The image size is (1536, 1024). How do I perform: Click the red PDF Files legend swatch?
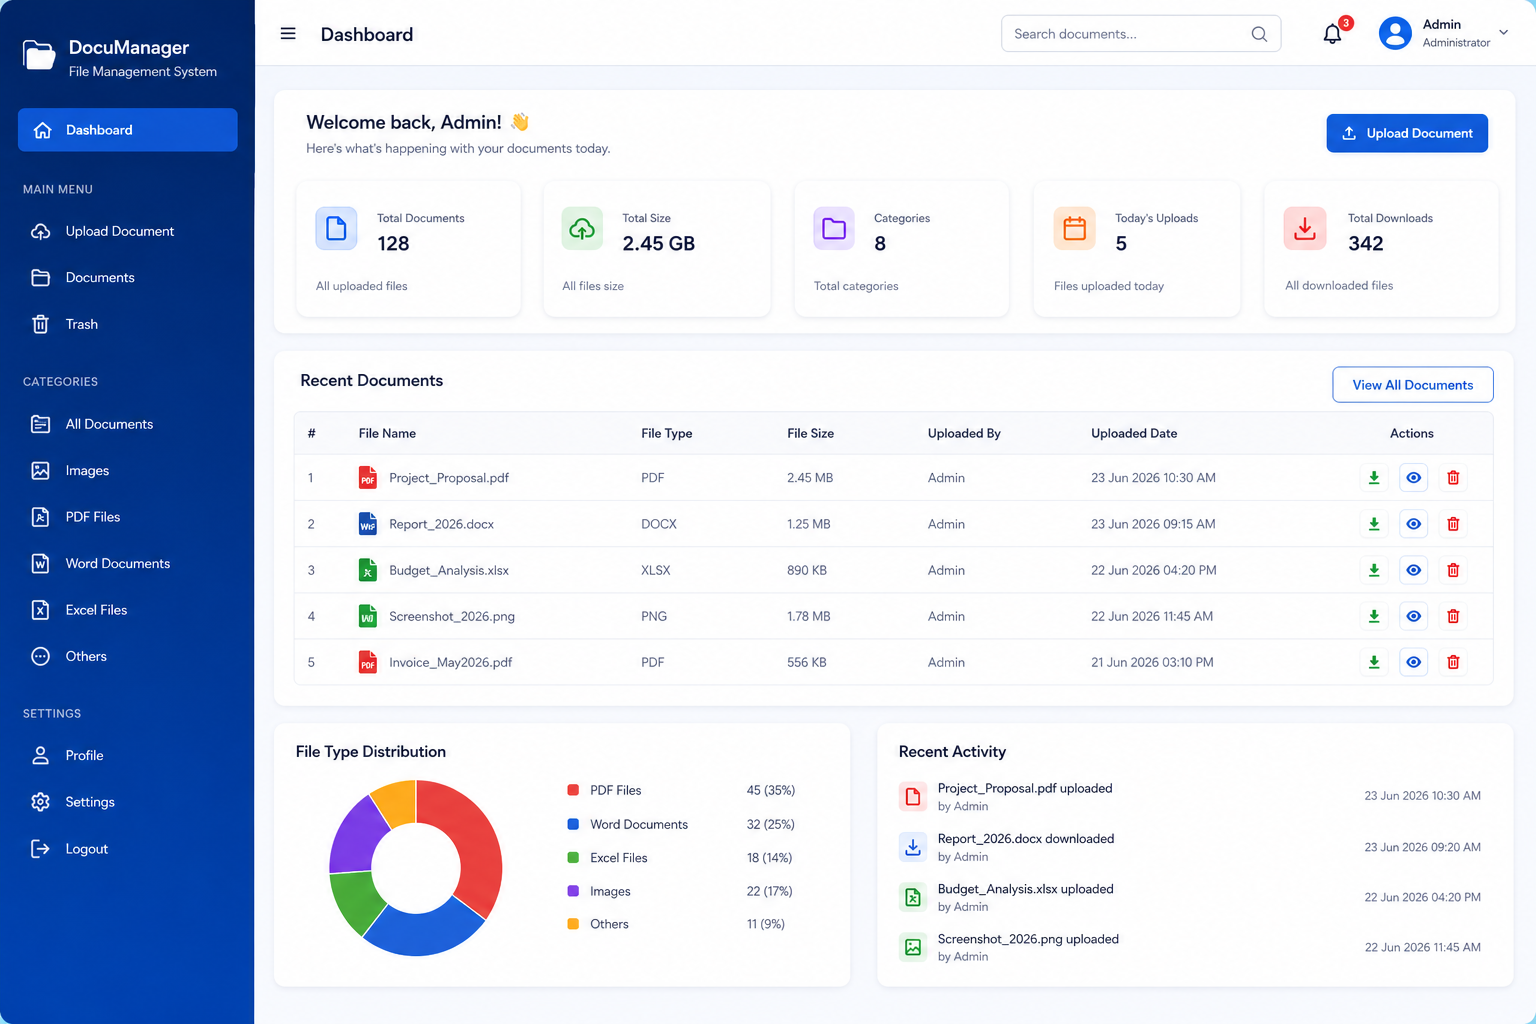click(x=573, y=790)
